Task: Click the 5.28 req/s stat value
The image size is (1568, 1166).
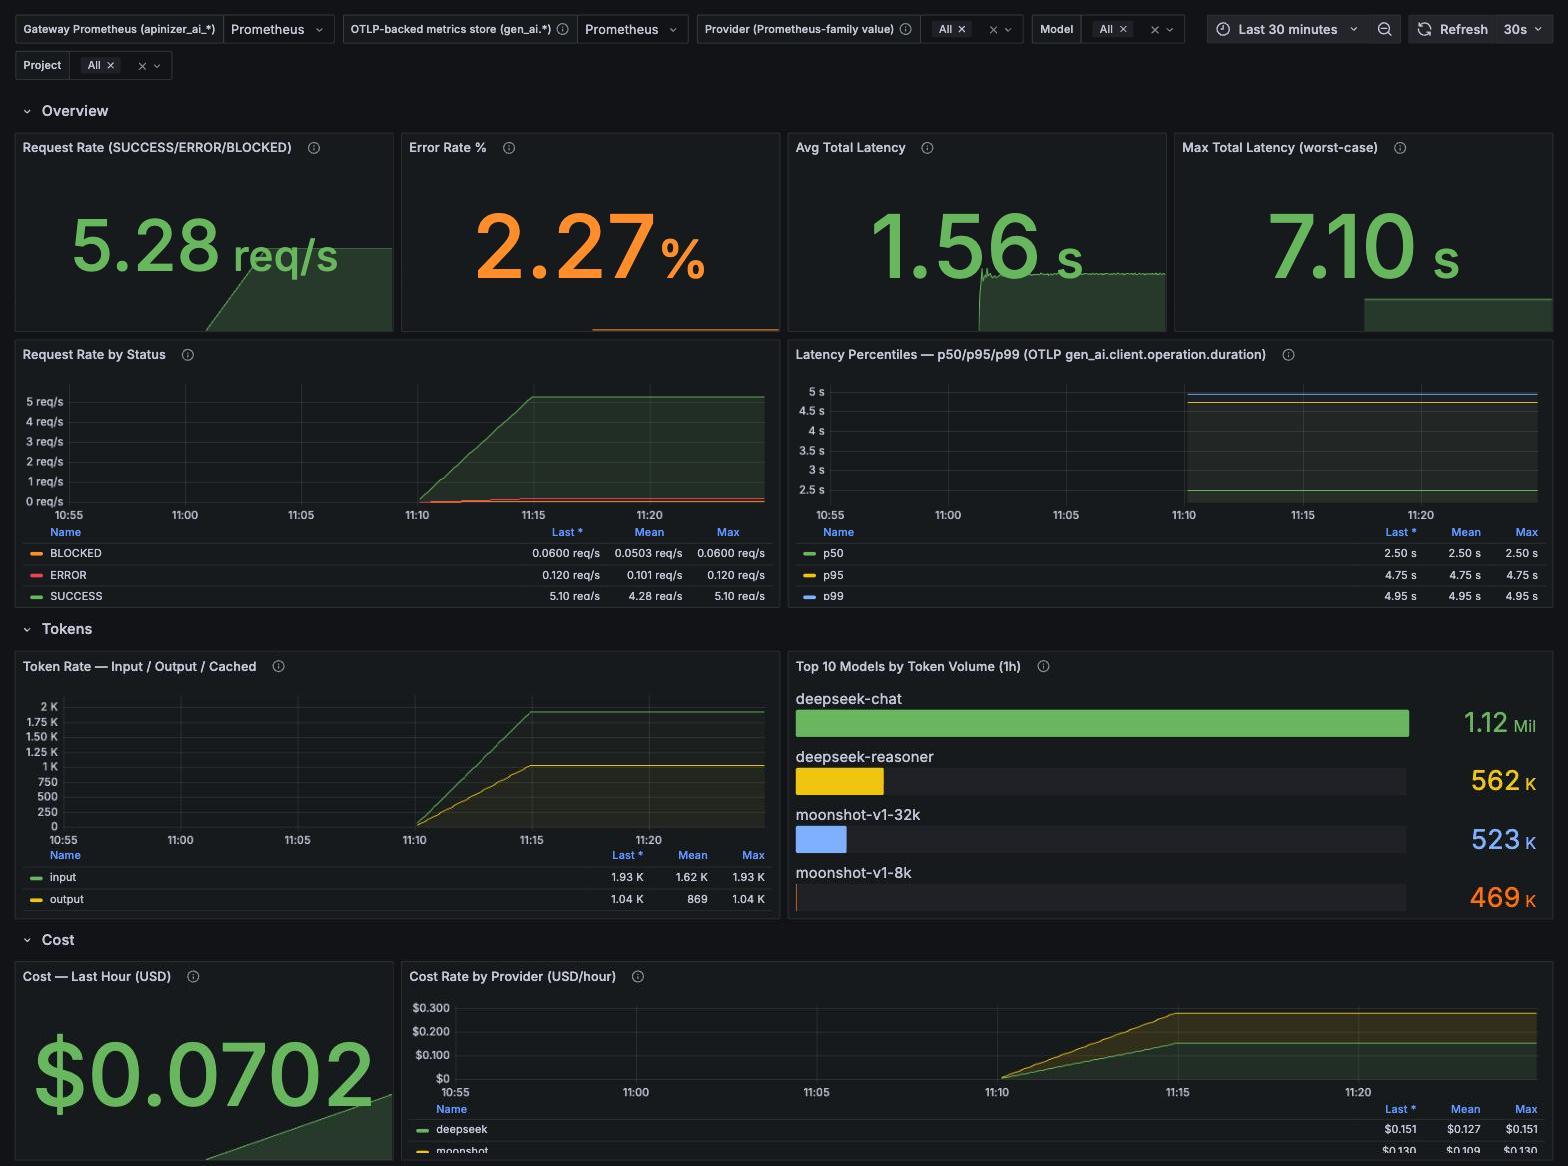Action: coord(205,246)
